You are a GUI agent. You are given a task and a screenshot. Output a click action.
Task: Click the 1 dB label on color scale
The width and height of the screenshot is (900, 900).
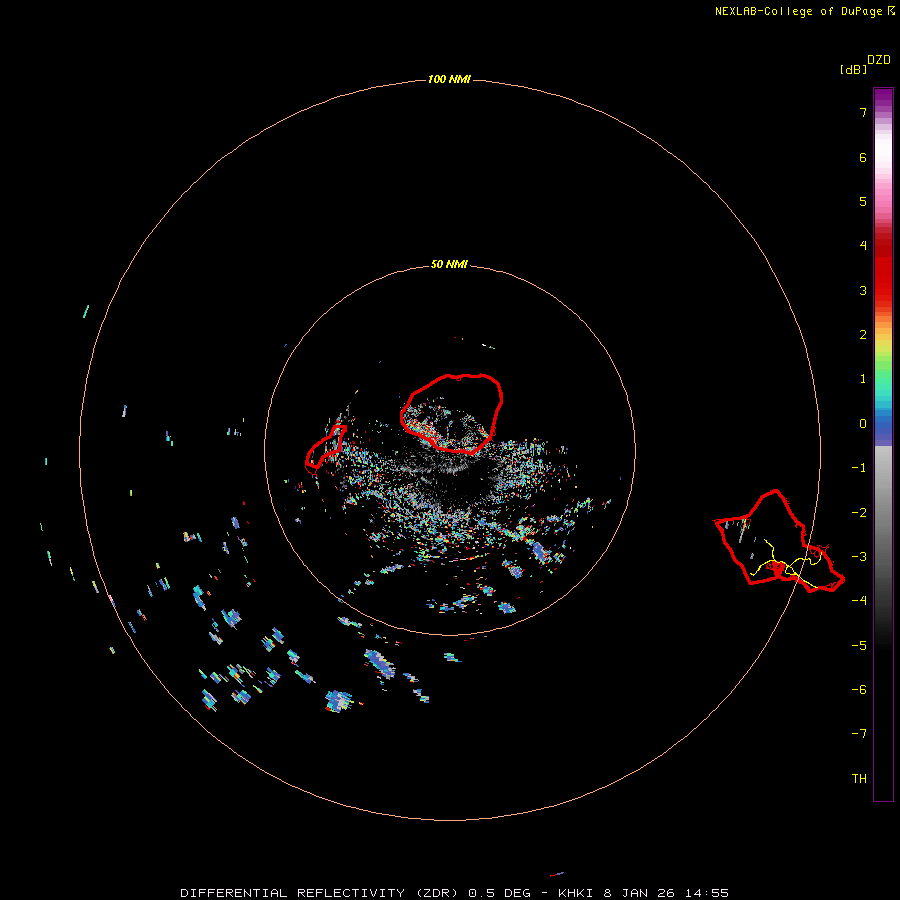863,379
